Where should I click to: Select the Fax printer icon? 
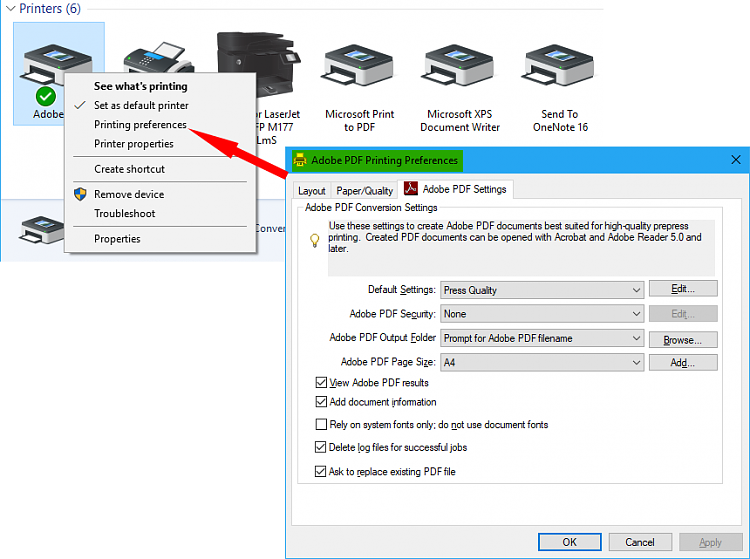pos(159,58)
